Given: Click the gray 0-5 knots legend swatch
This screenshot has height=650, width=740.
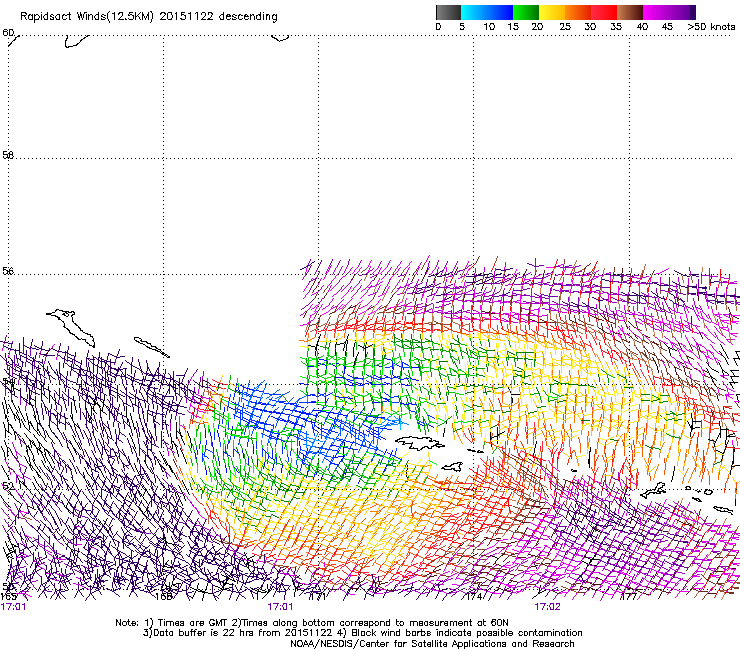Looking at the screenshot, I should click(x=448, y=12).
